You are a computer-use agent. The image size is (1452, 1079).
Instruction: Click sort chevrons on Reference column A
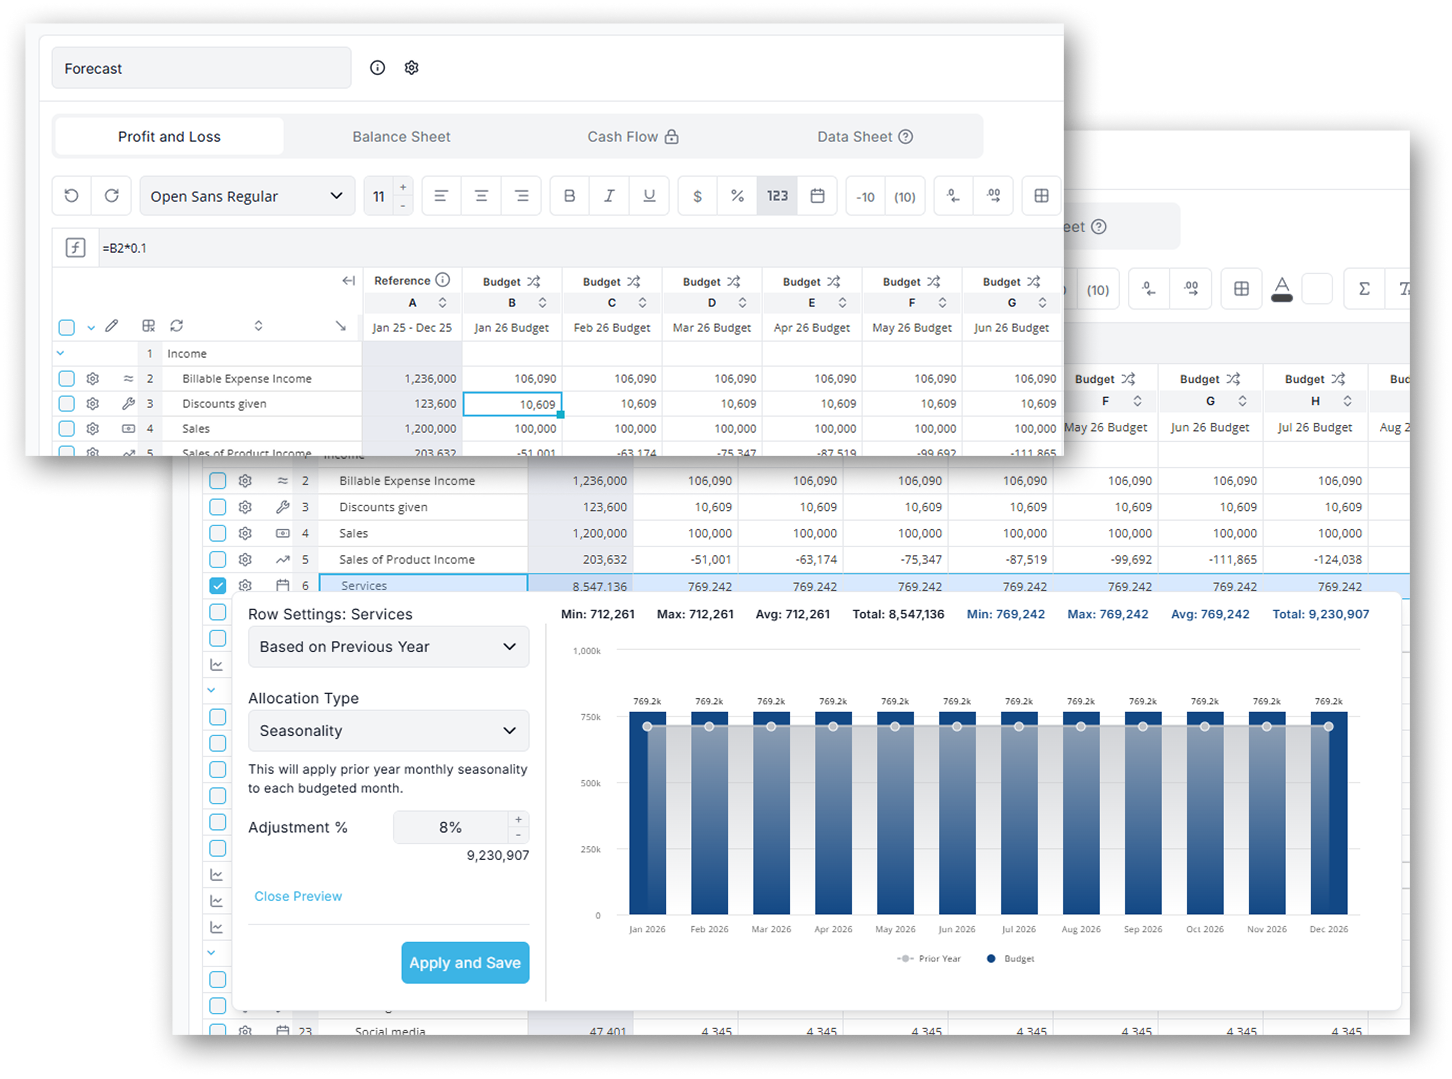[x=442, y=303]
